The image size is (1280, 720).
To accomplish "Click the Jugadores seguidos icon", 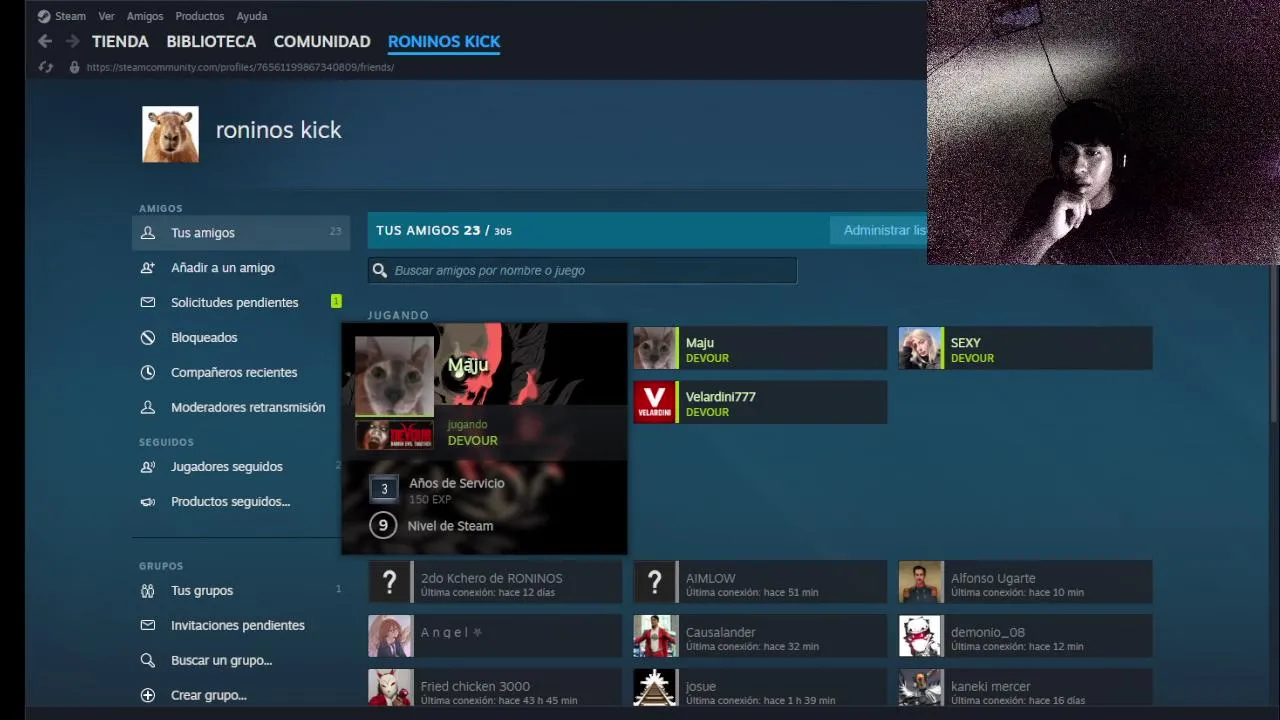I will (148, 466).
